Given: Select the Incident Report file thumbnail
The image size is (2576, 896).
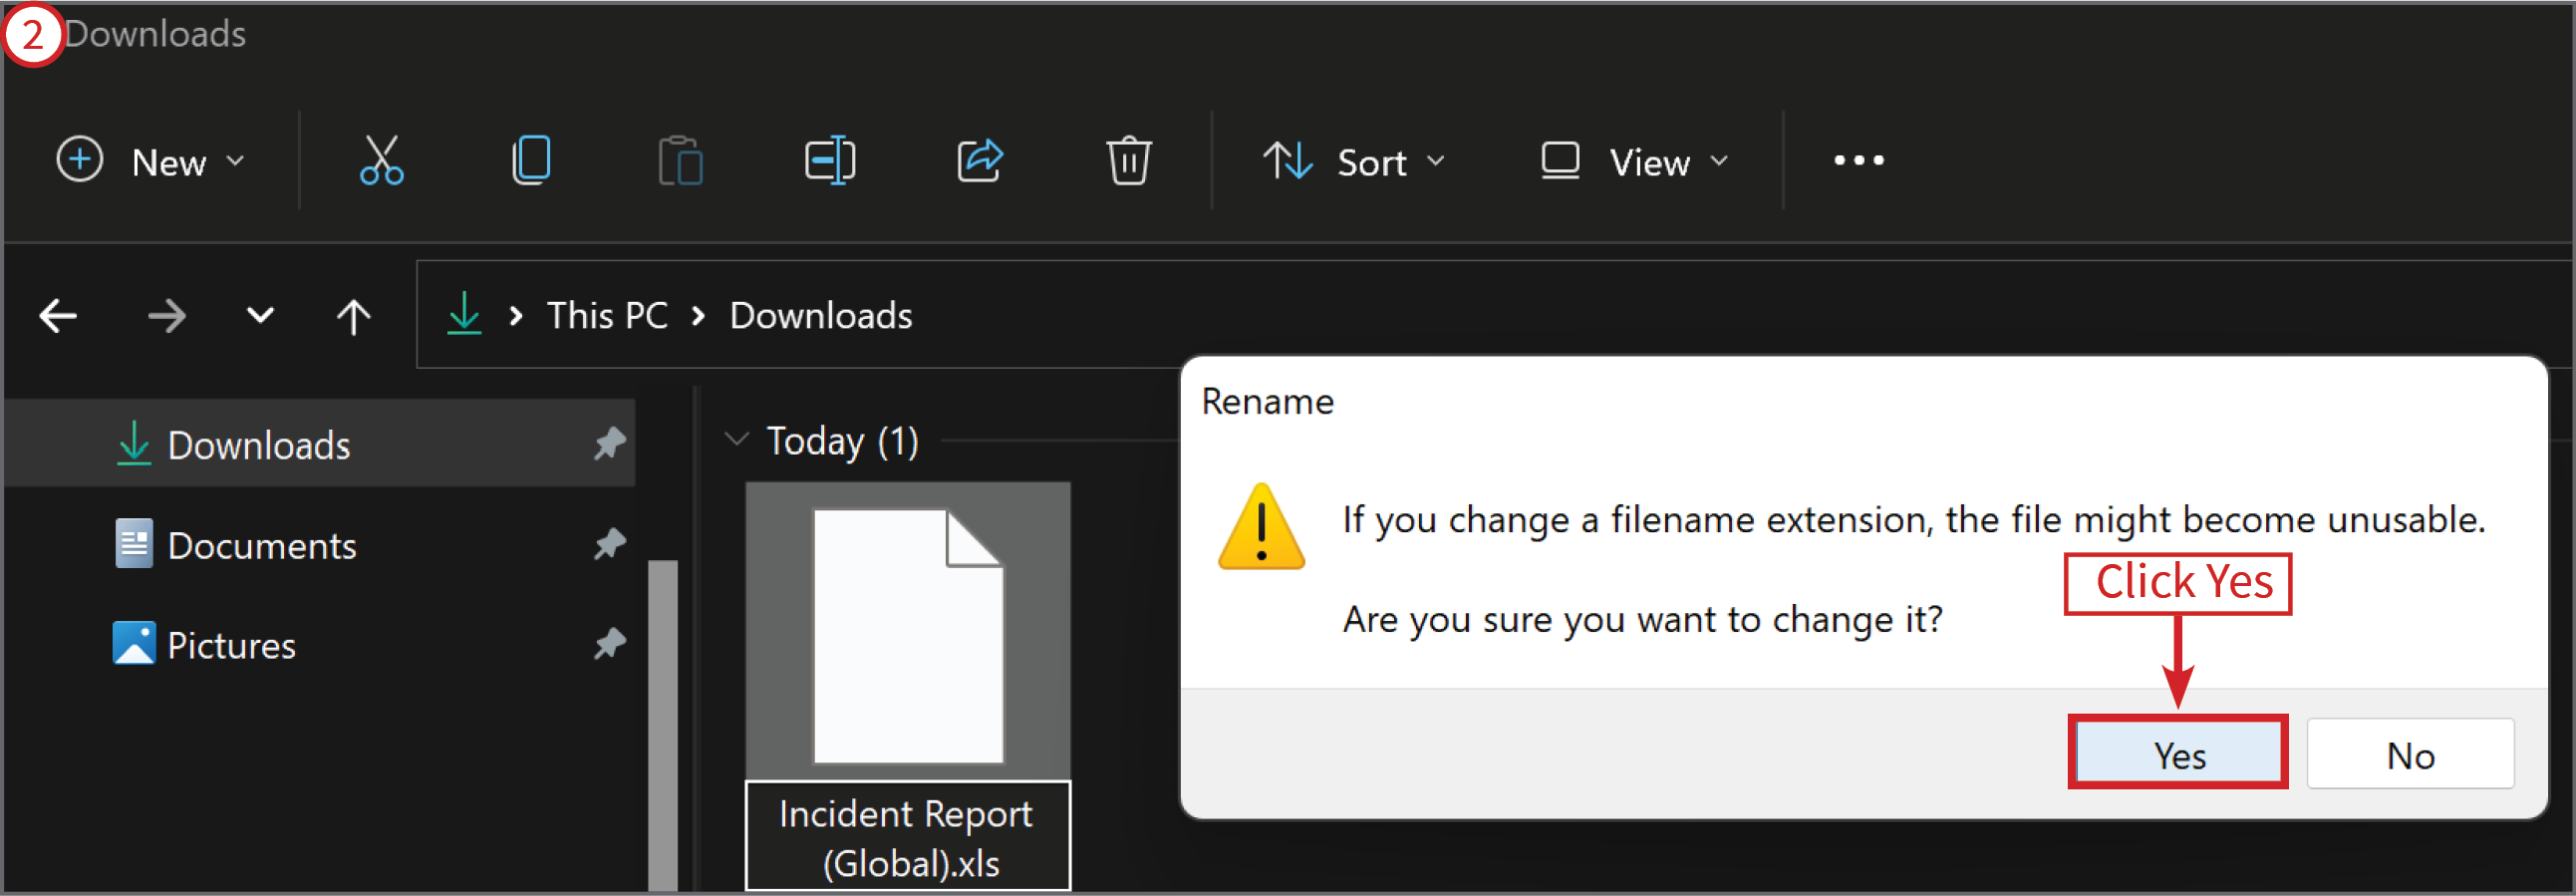Looking at the screenshot, I should (x=908, y=635).
